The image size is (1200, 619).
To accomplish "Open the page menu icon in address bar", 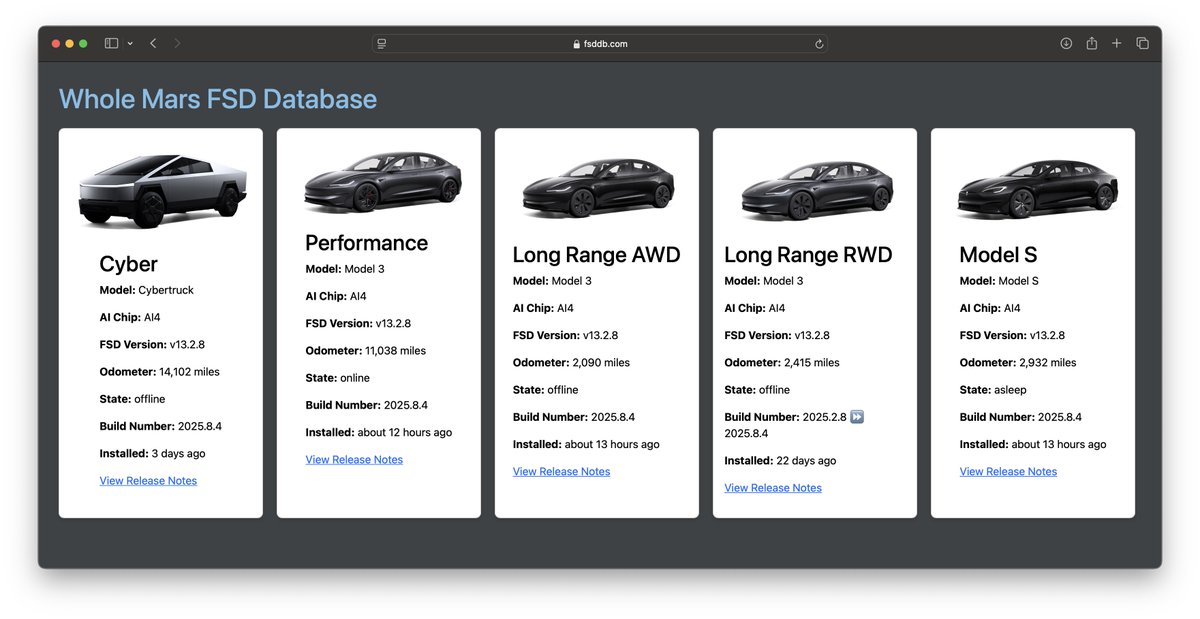I will (382, 44).
